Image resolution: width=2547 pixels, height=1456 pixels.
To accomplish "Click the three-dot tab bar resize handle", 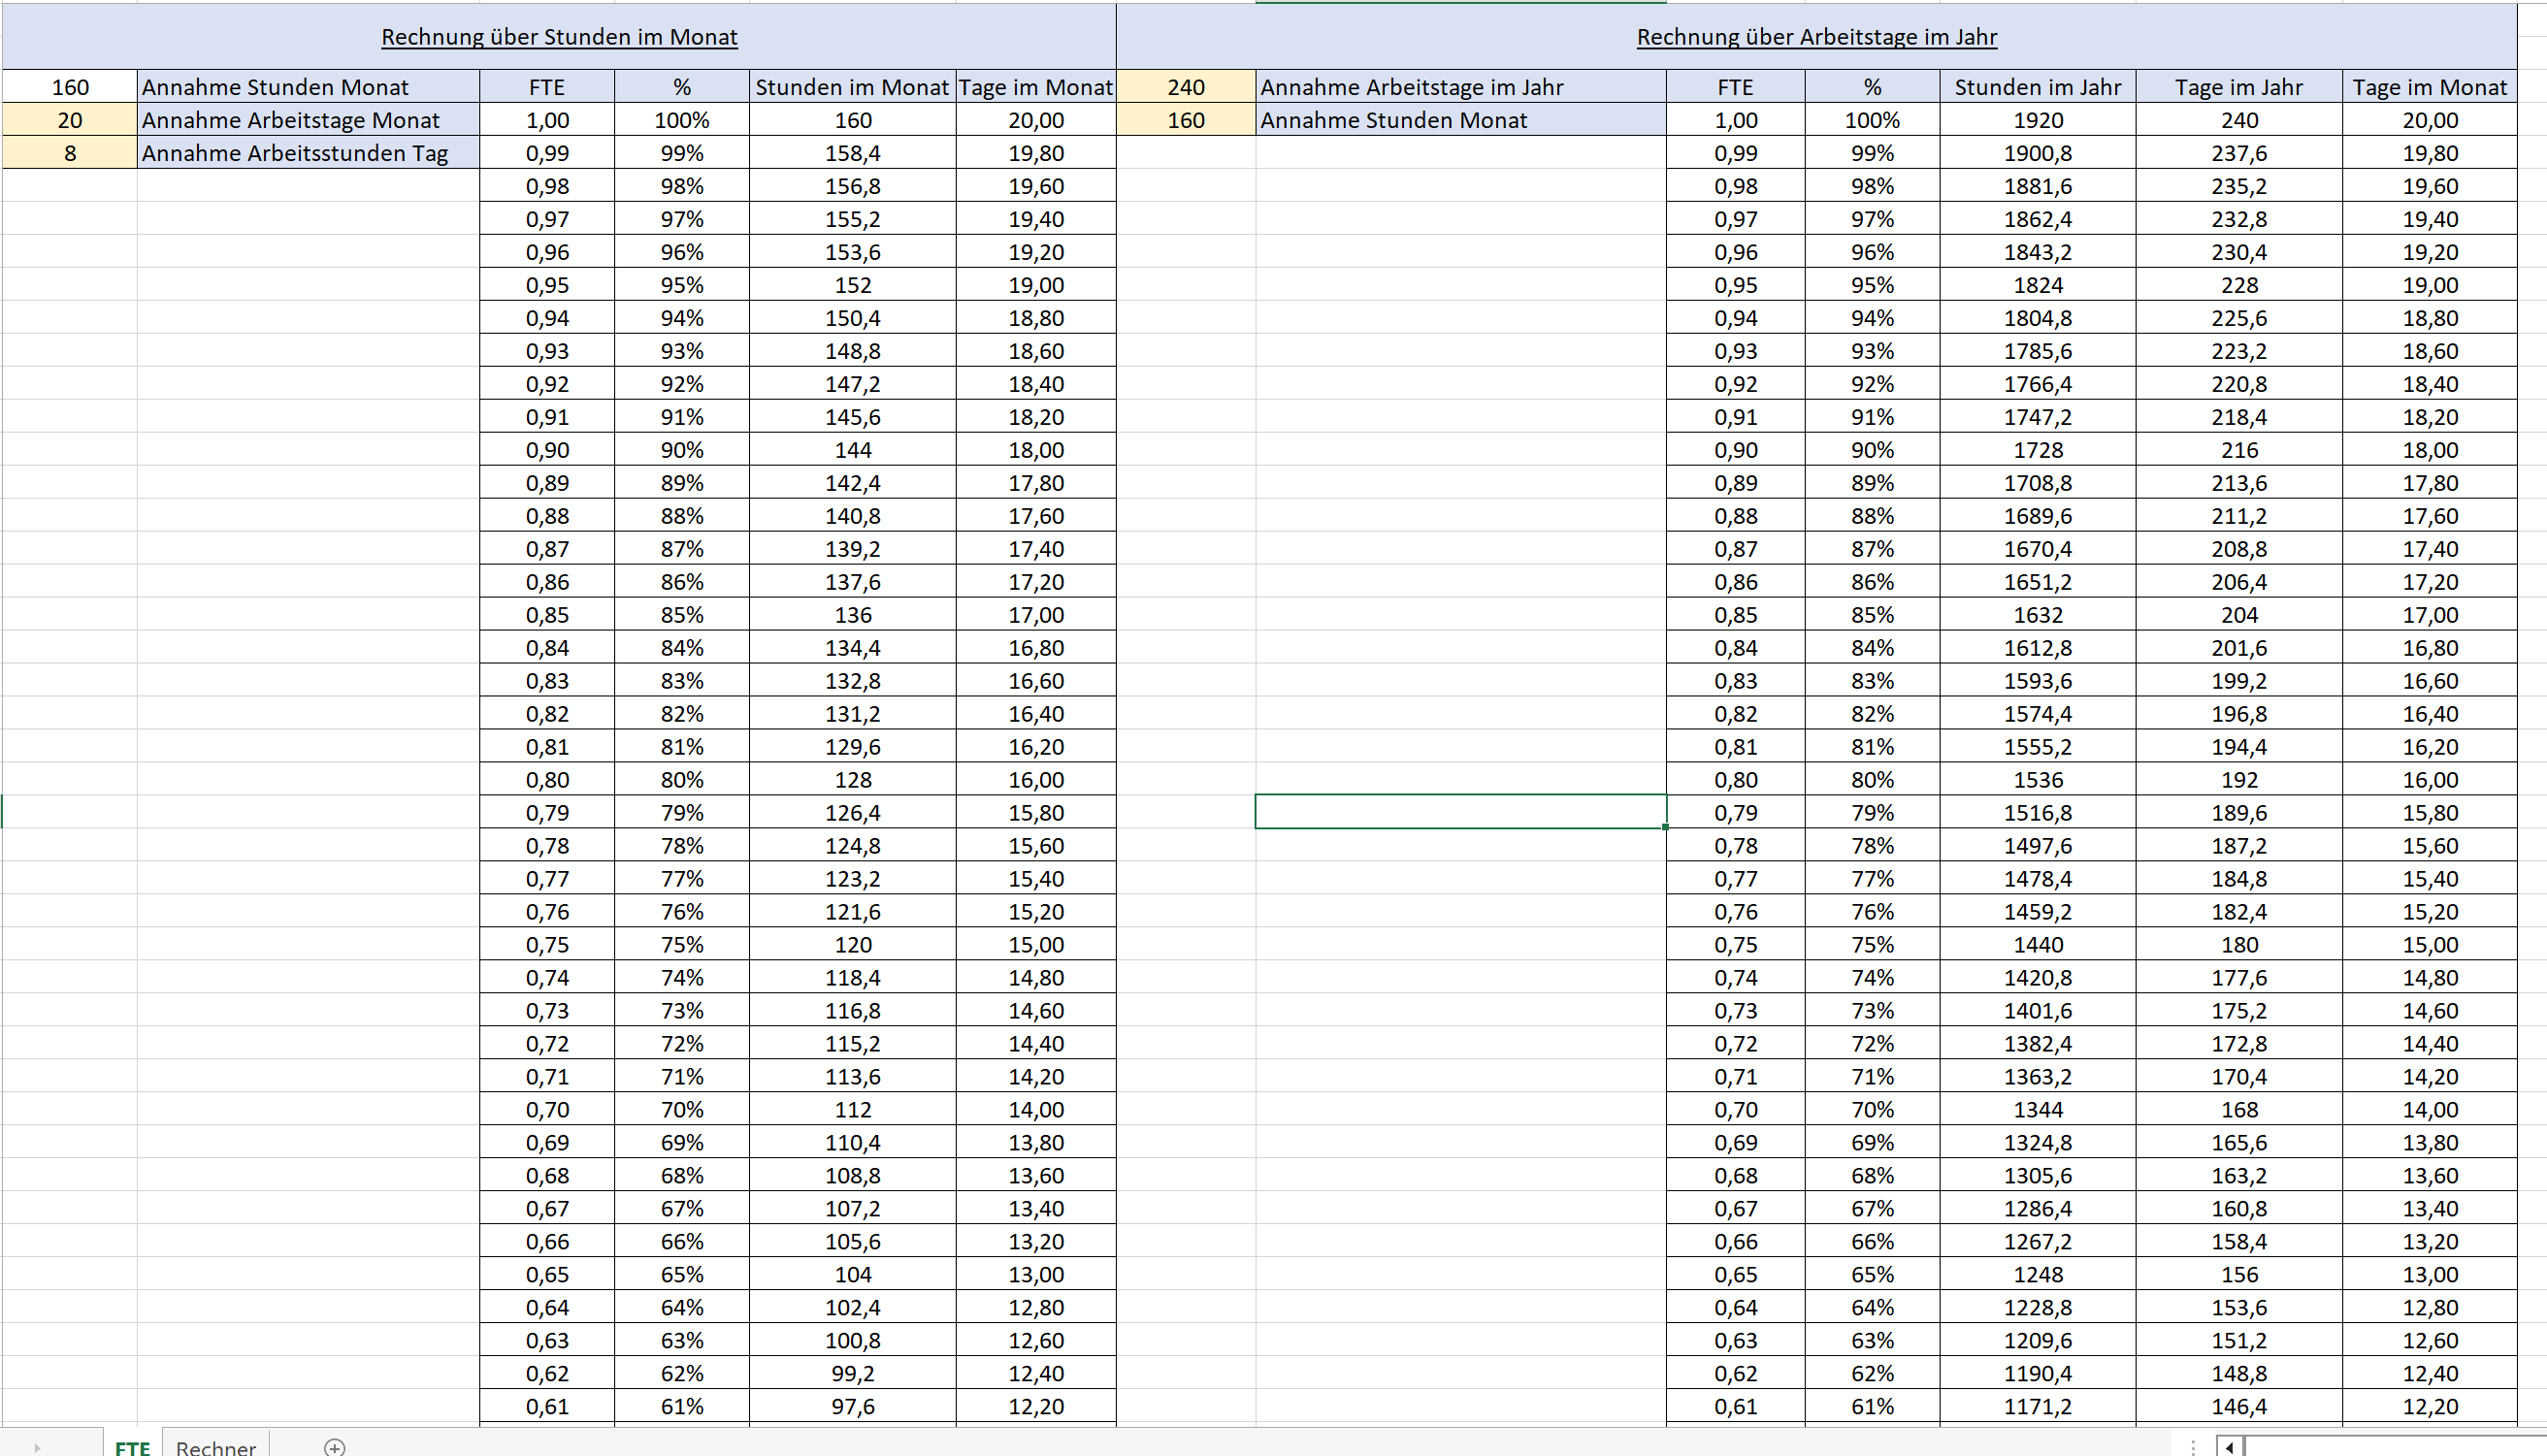I will pos(2192,1447).
